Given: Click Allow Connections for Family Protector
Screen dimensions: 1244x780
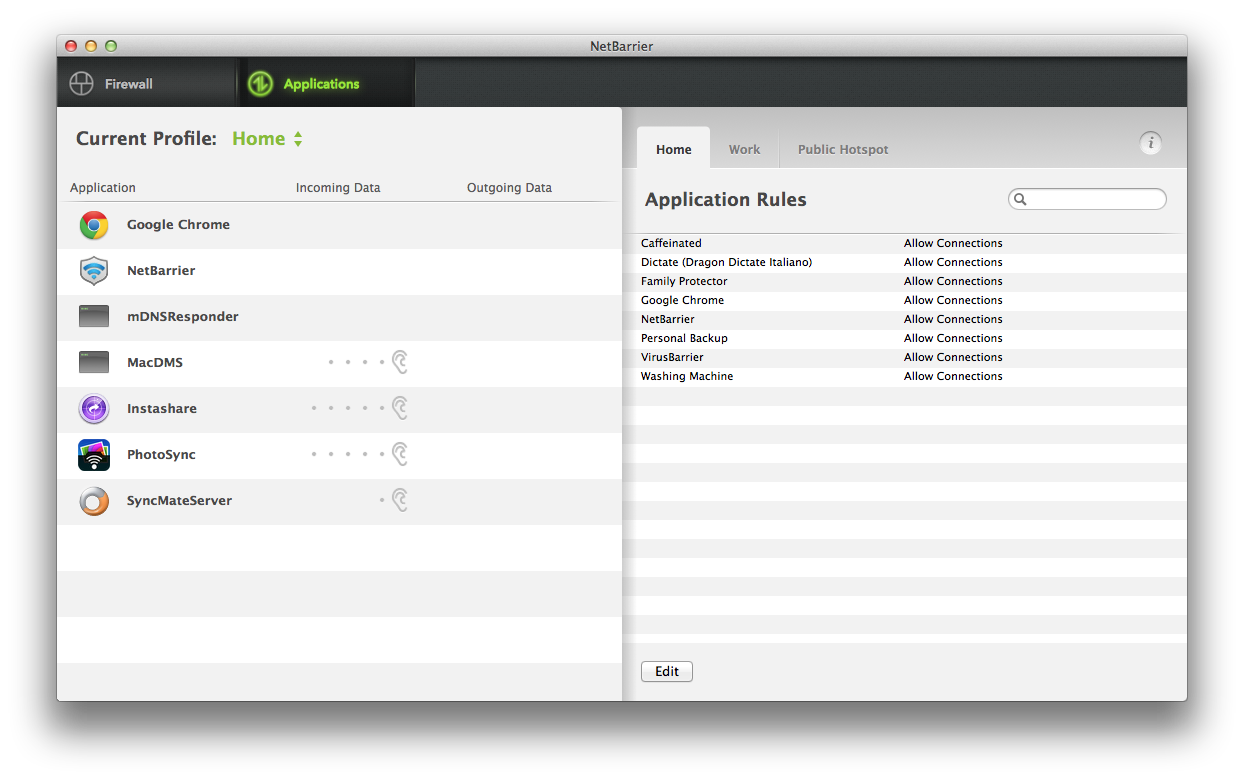Looking at the screenshot, I should (x=953, y=281).
